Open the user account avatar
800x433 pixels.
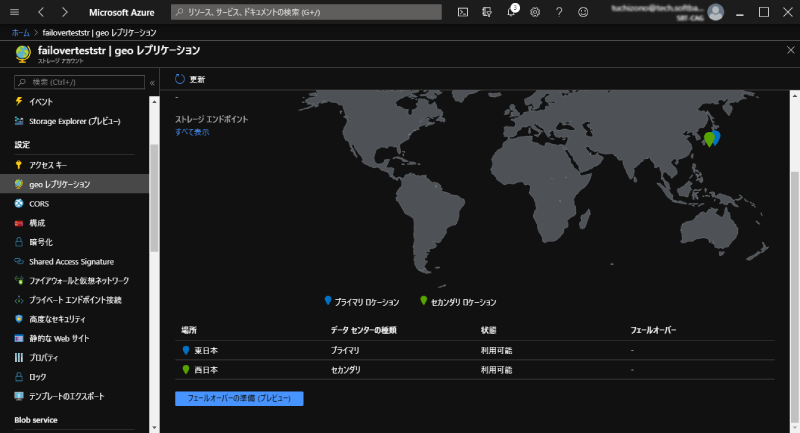(x=715, y=12)
